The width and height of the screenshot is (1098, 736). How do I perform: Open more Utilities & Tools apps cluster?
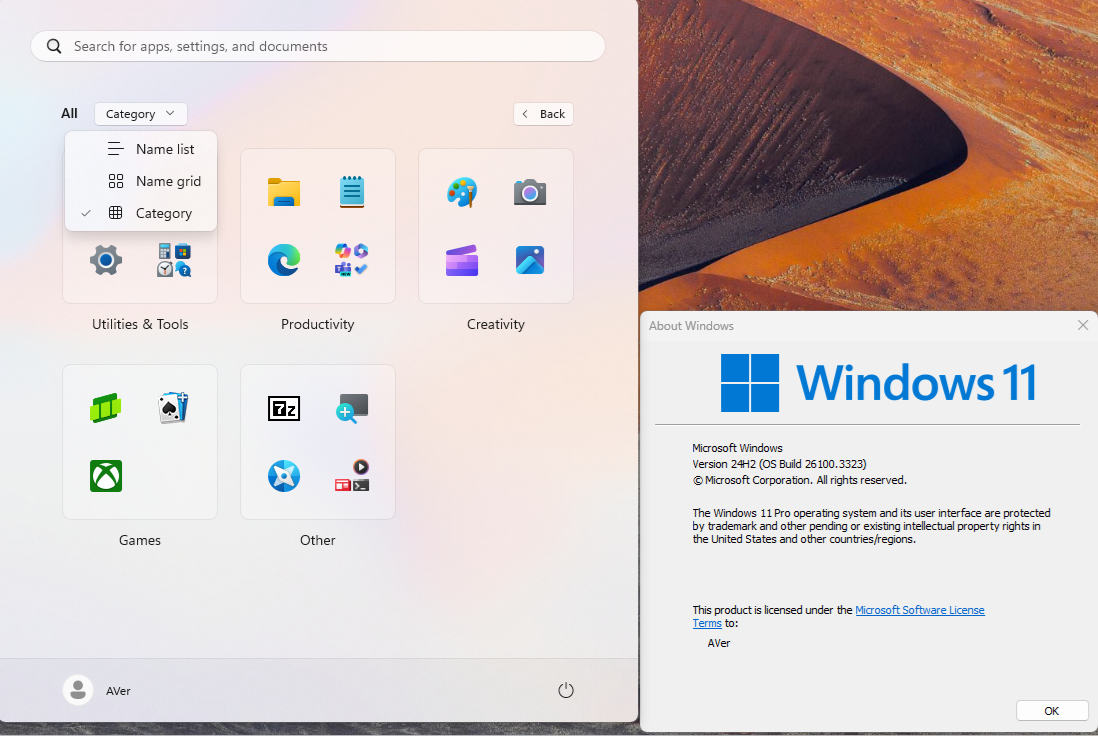174,260
